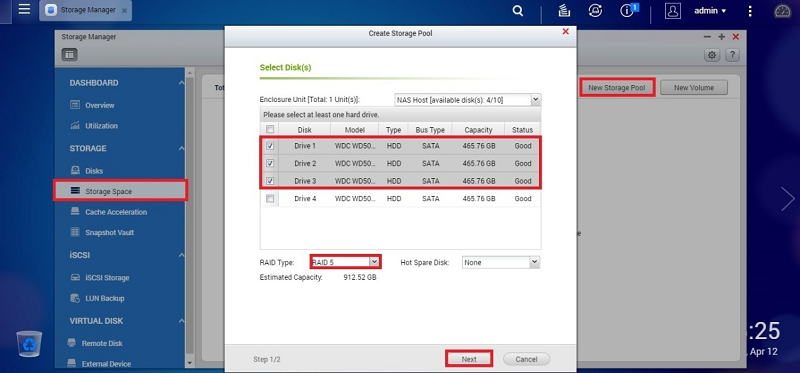The image size is (800, 373).
Task: Click the search magnifier icon
Action: click(518, 11)
